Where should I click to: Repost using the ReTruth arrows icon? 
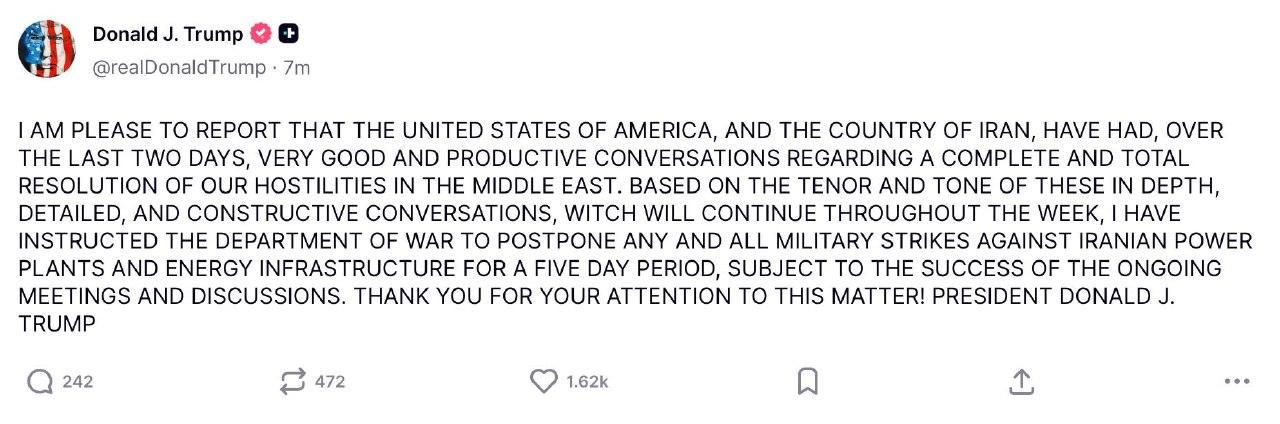(293, 381)
